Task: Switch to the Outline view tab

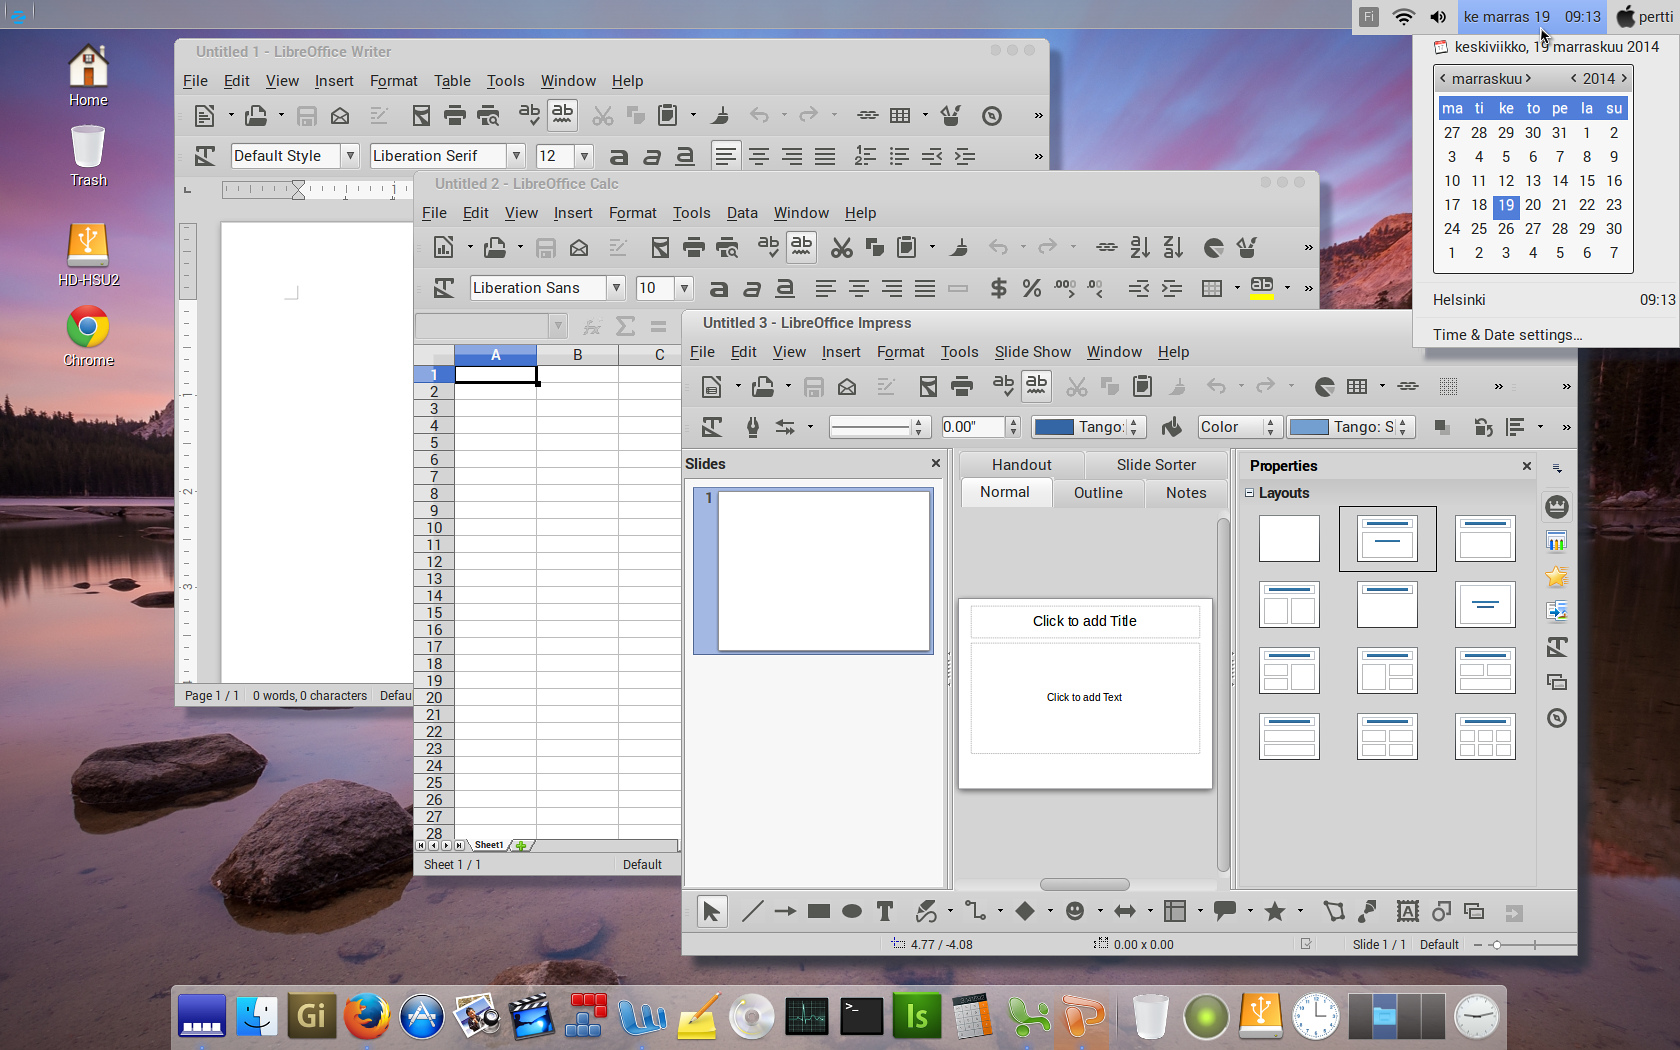Action: click(1097, 493)
